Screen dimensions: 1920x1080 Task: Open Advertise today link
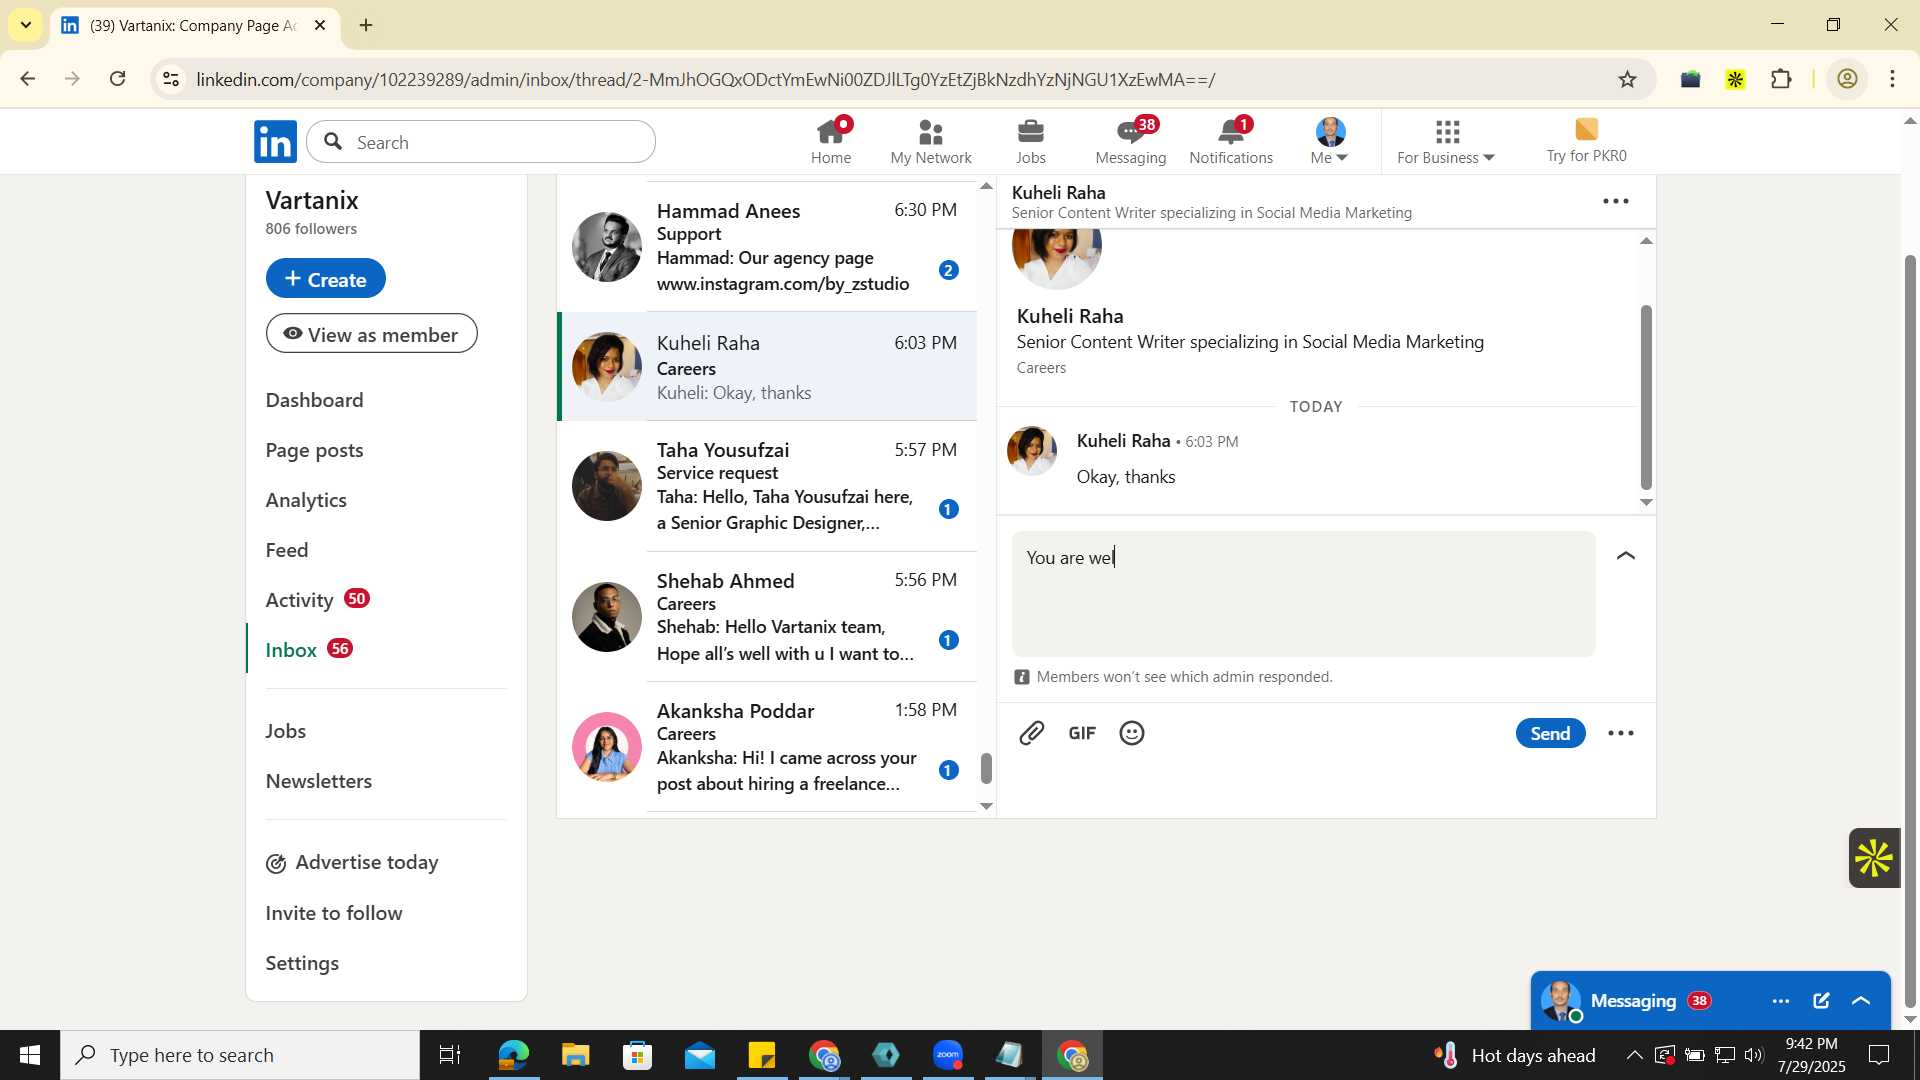click(352, 863)
